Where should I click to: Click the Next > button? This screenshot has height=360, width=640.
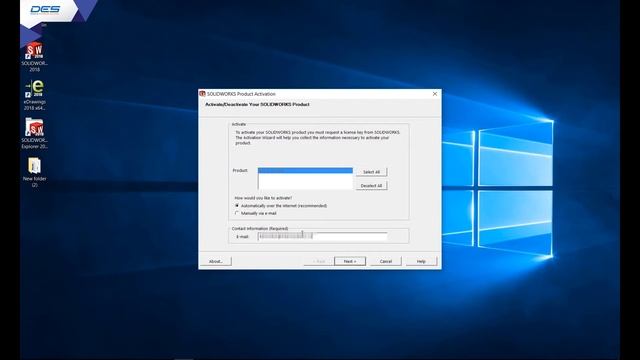point(350,261)
